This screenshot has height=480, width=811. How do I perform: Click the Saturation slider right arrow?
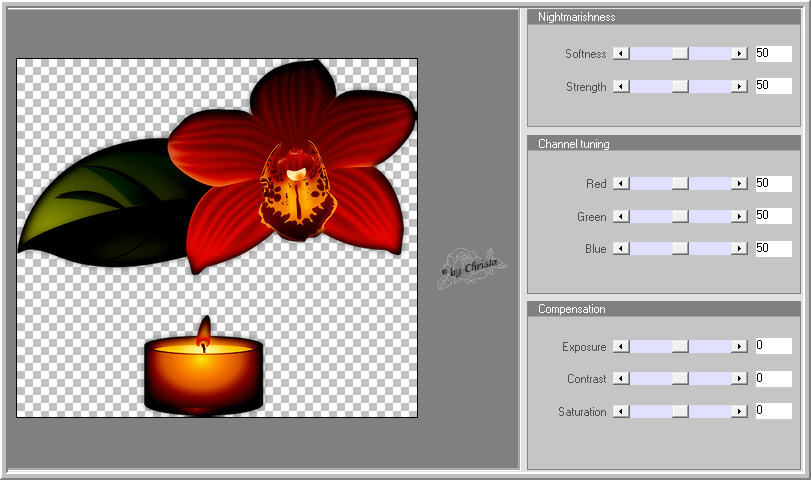point(740,411)
